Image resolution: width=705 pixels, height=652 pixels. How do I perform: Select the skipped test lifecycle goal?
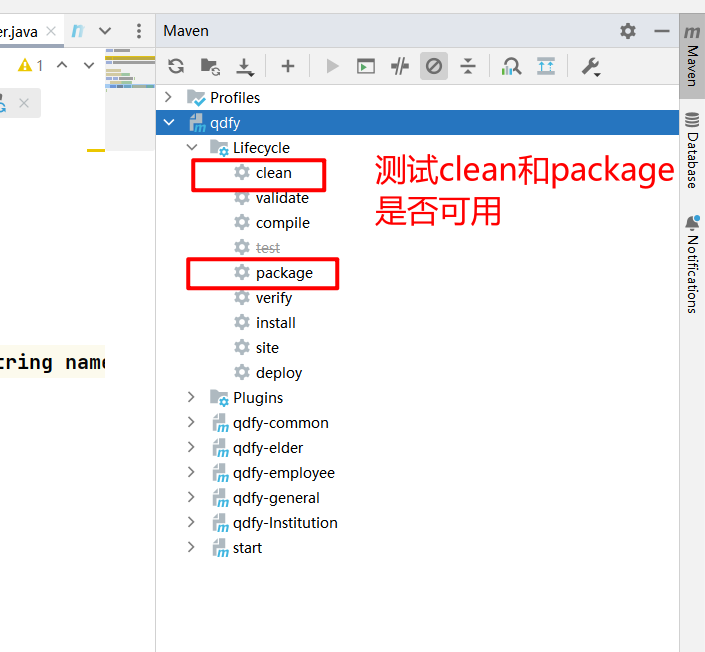(x=268, y=248)
